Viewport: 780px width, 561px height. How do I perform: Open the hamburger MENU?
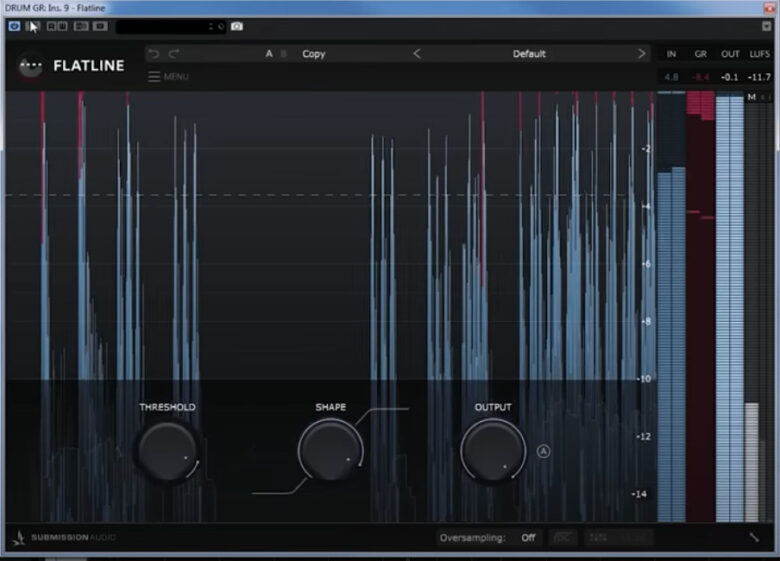point(168,77)
